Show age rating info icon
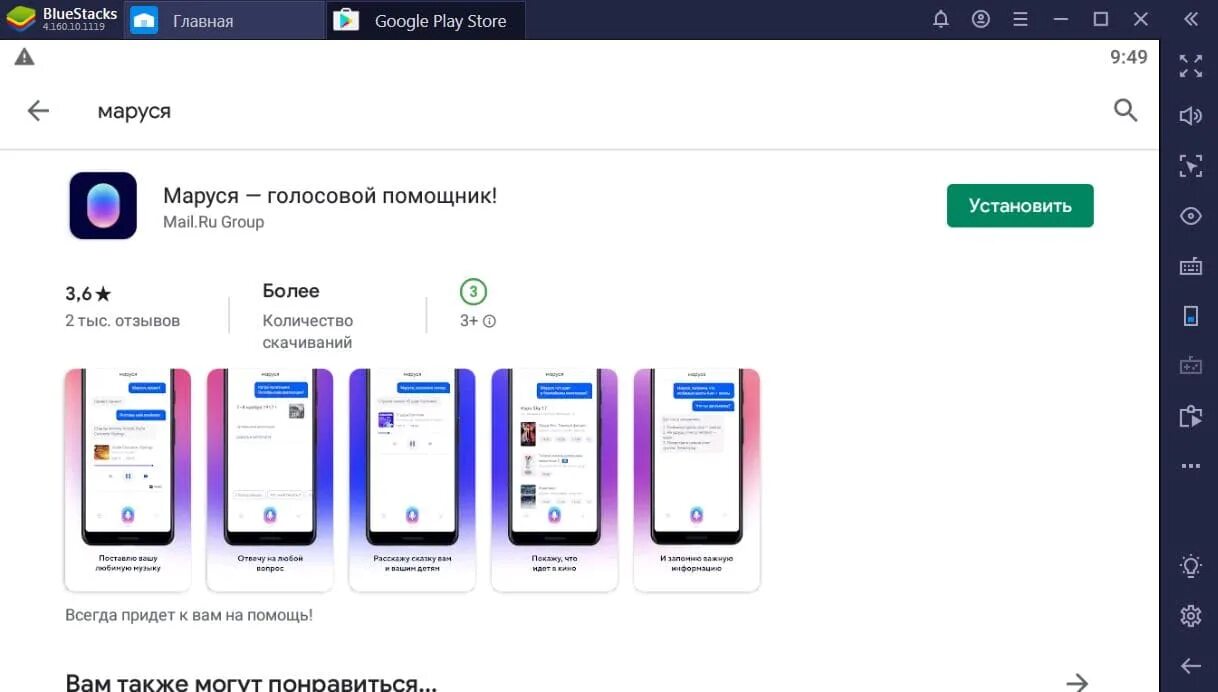Viewport: 1218px width, 692px height. click(x=490, y=321)
